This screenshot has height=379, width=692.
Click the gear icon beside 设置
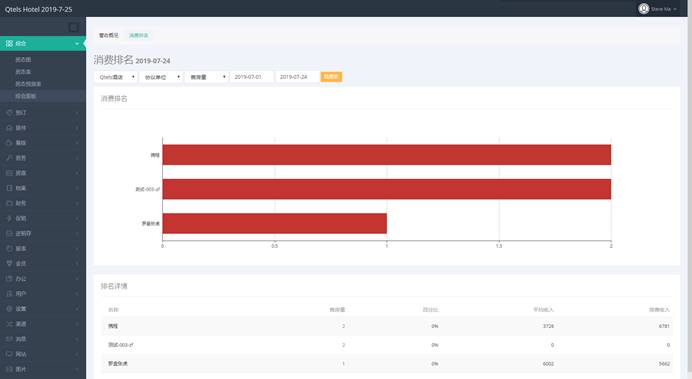coord(9,309)
